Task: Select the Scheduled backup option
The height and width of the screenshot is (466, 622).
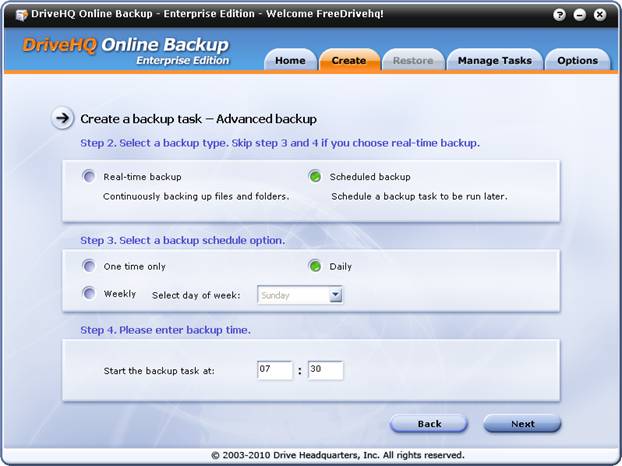Action: (316, 177)
